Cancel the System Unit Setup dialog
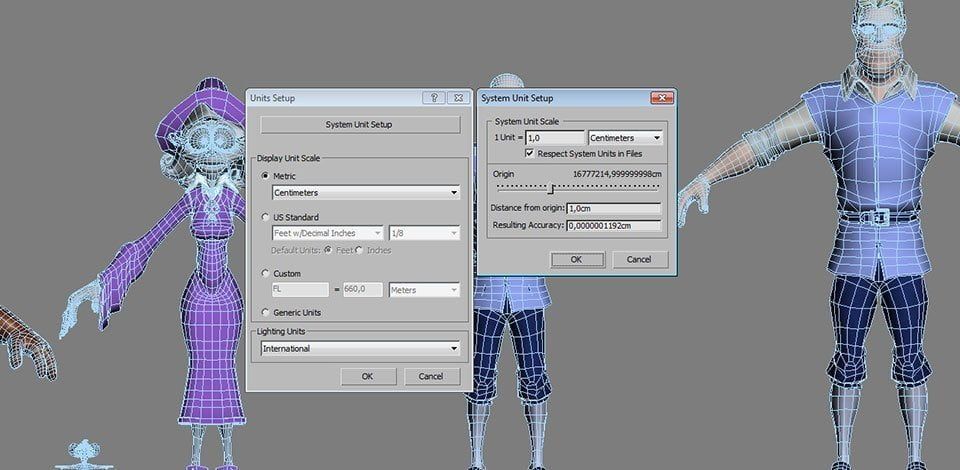Image resolution: width=960 pixels, height=470 pixels. pos(639,259)
